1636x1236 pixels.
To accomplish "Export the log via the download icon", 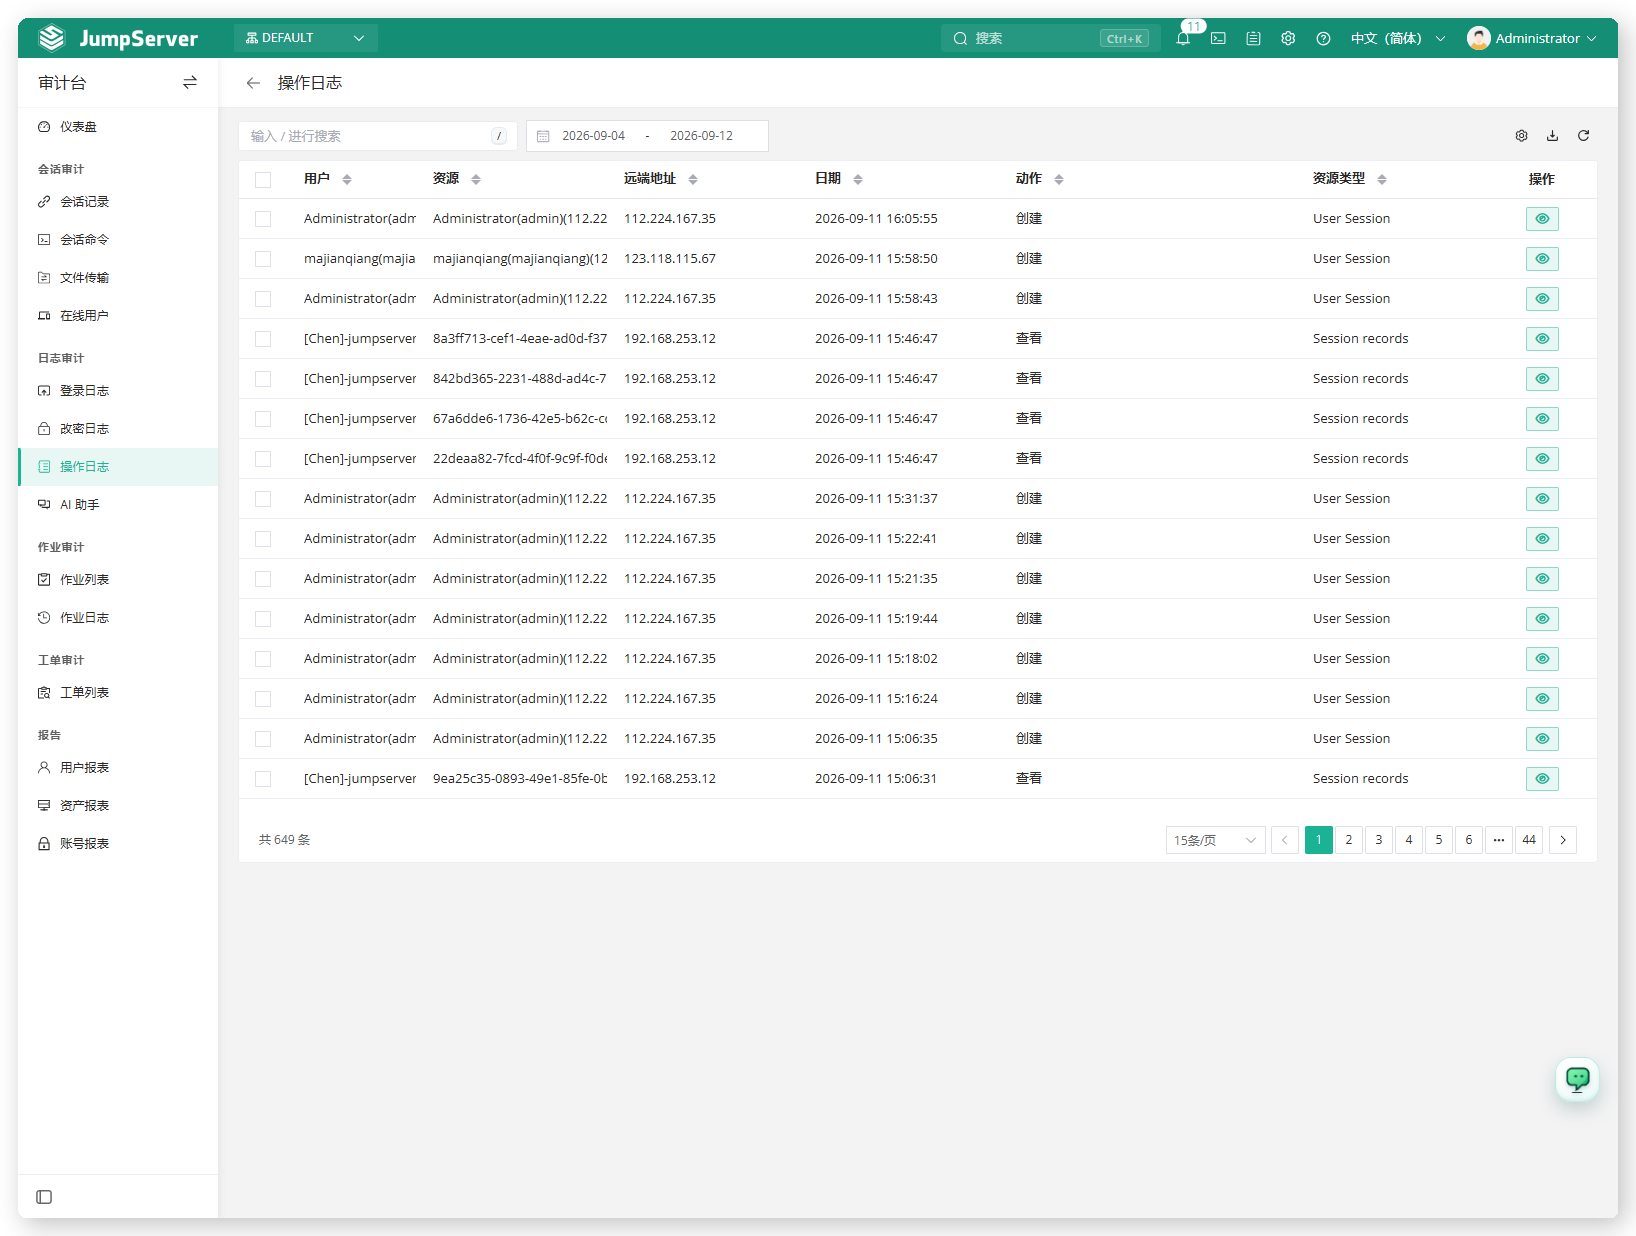I will [x=1552, y=136].
